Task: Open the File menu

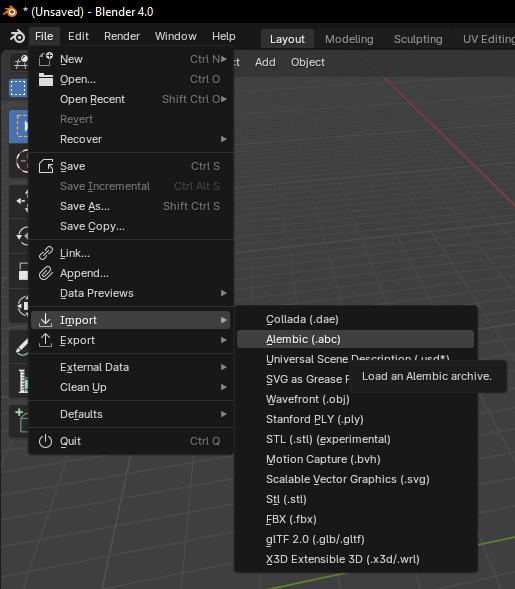Action: (44, 36)
